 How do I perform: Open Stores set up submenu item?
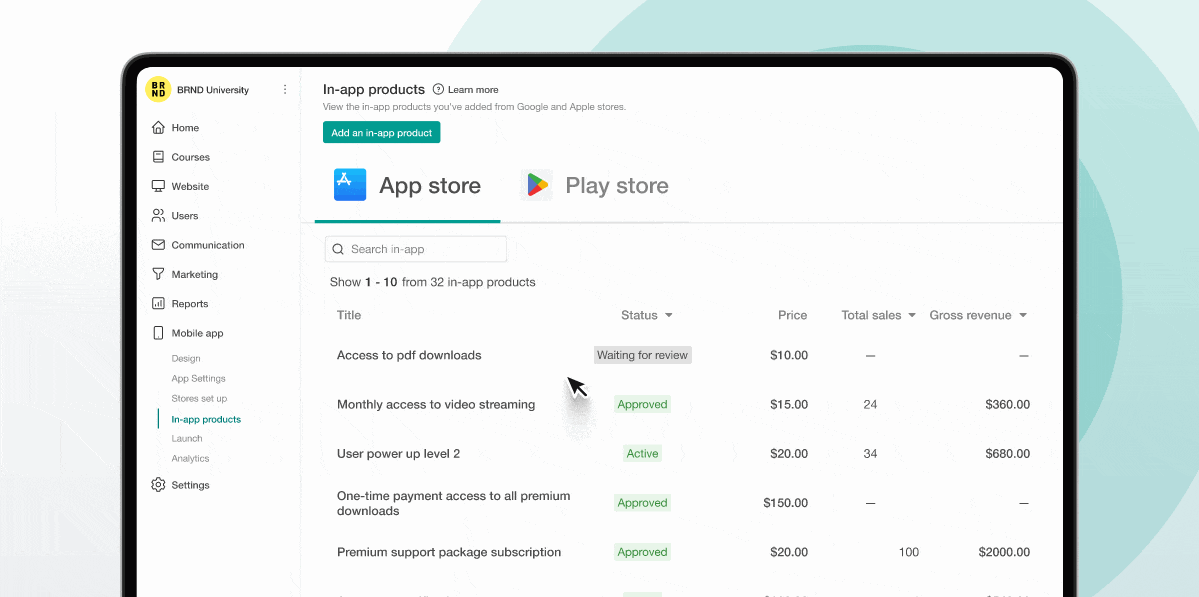click(199, 399)
